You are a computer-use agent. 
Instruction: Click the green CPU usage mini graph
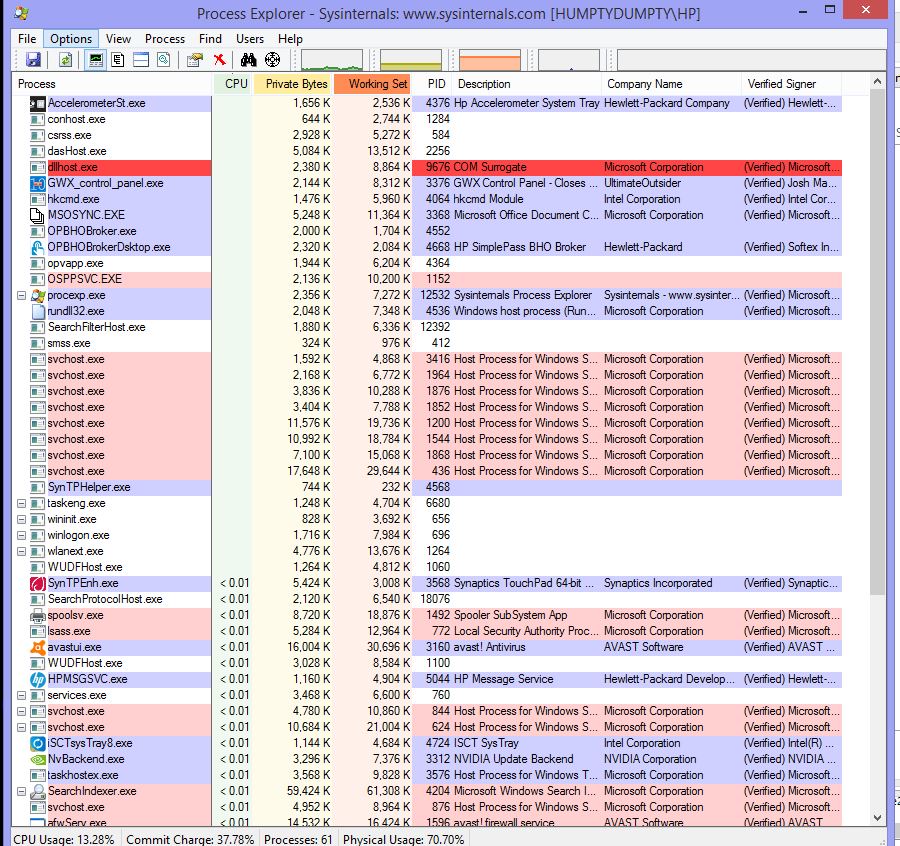pyautogui.click(x=332, y=60)
